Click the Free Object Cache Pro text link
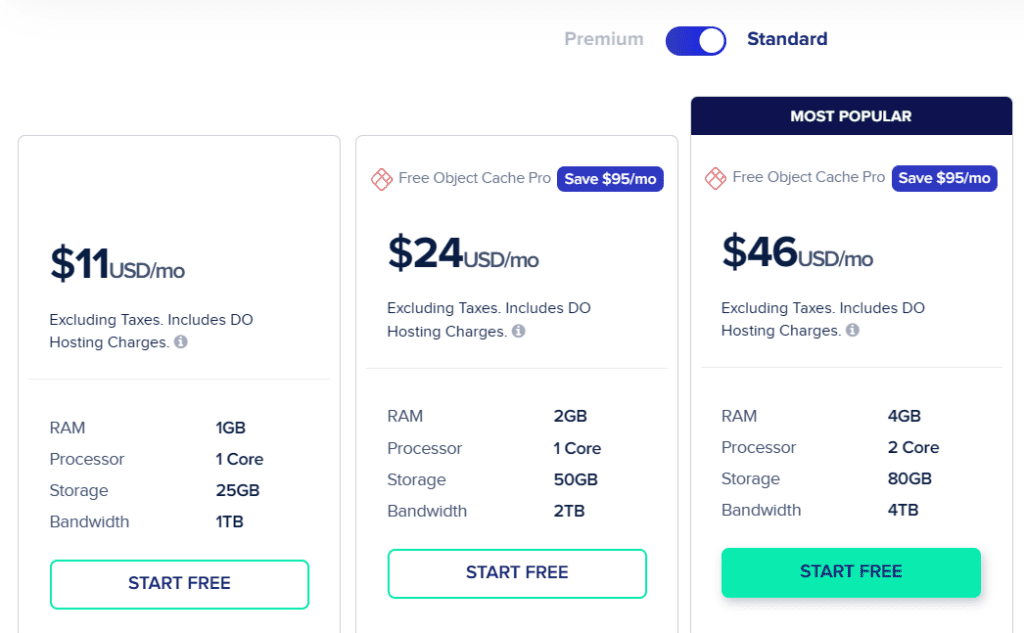This screenshot has width=1024, height=633. click(475, 178)
